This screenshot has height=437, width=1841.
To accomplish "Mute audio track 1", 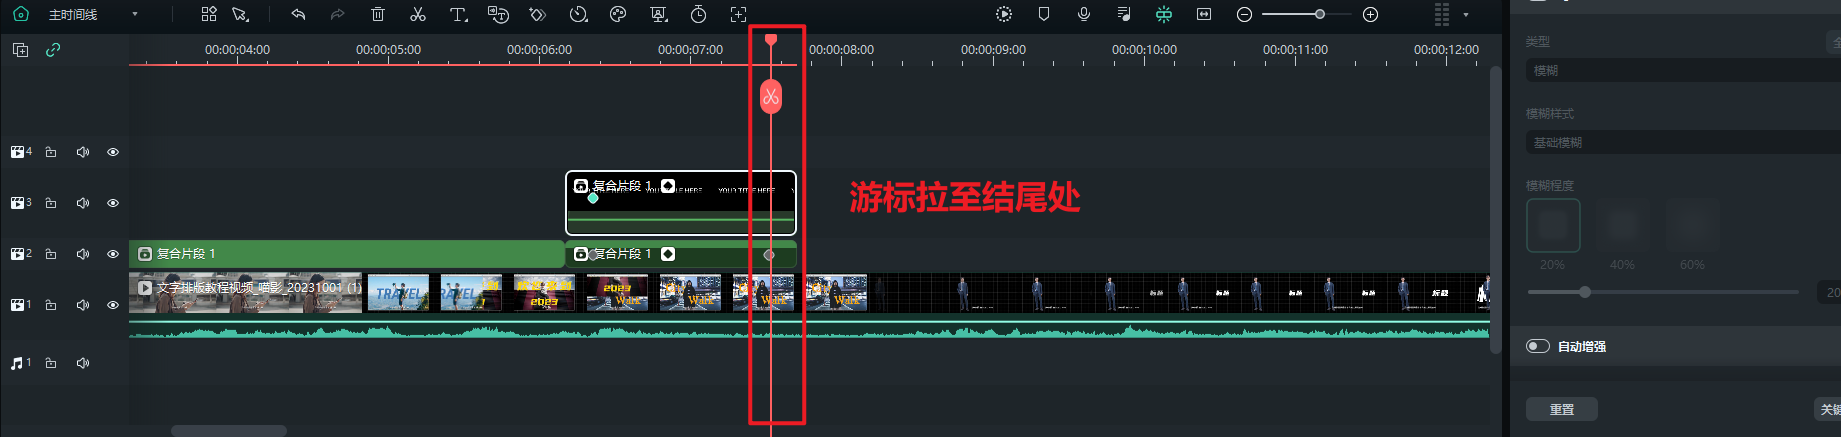I will [x=83, y=363].
